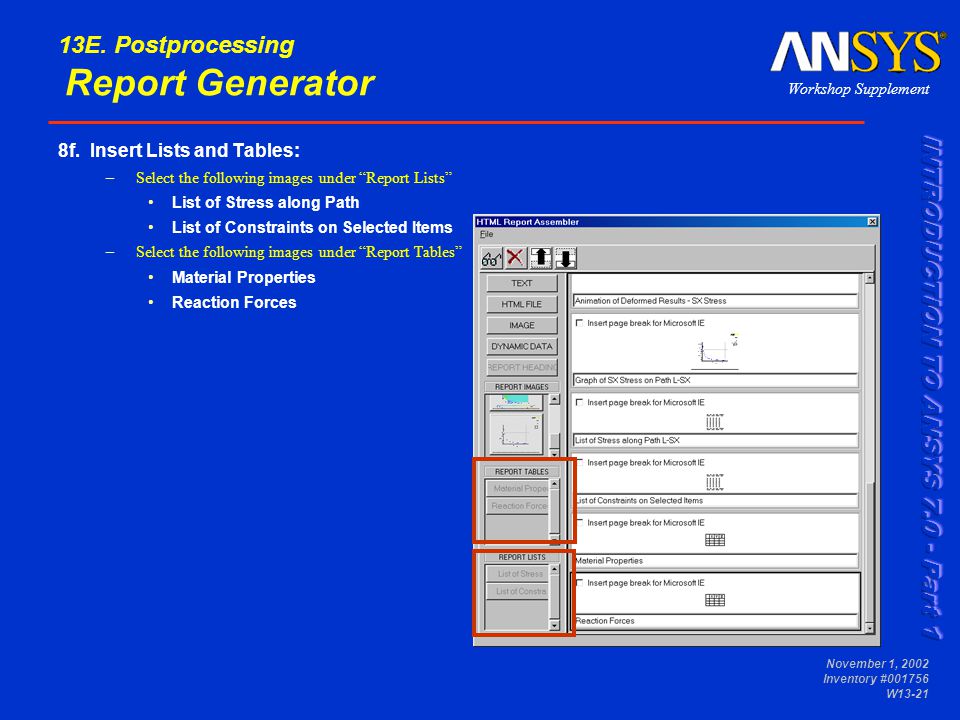
Task: Click the TEXT button
Action: tap(522, 283)
